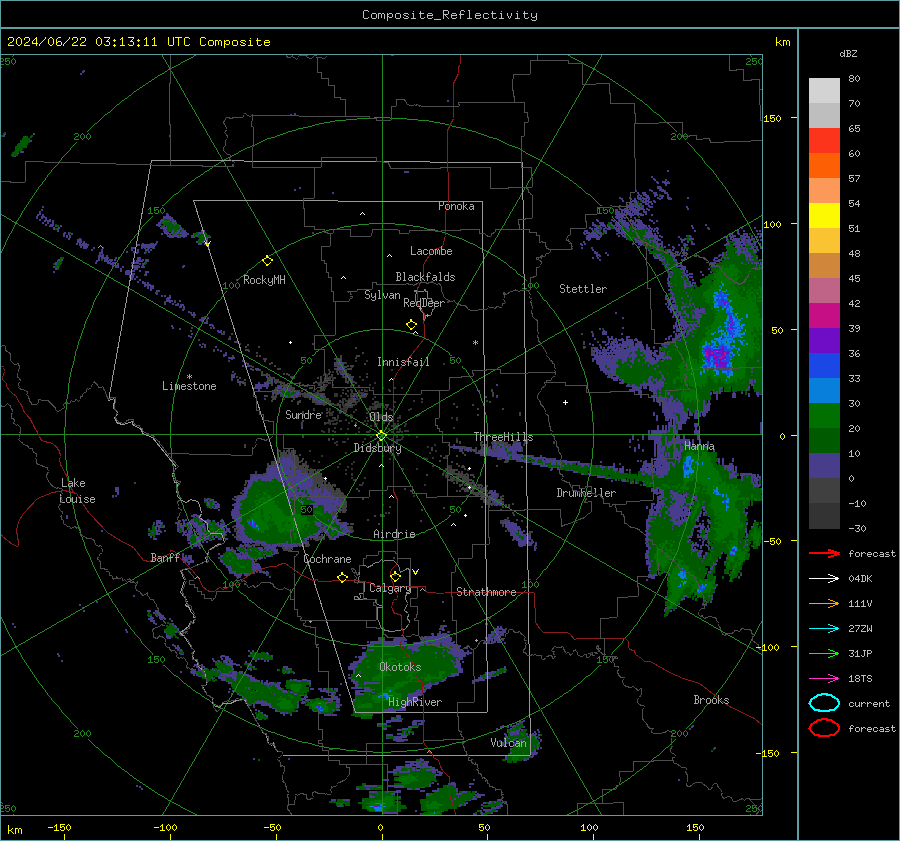Click the yellow diamond marker above RockyMH
Image resolution: width=900 pixels, height=841 pixels.
tap(267, 261)
